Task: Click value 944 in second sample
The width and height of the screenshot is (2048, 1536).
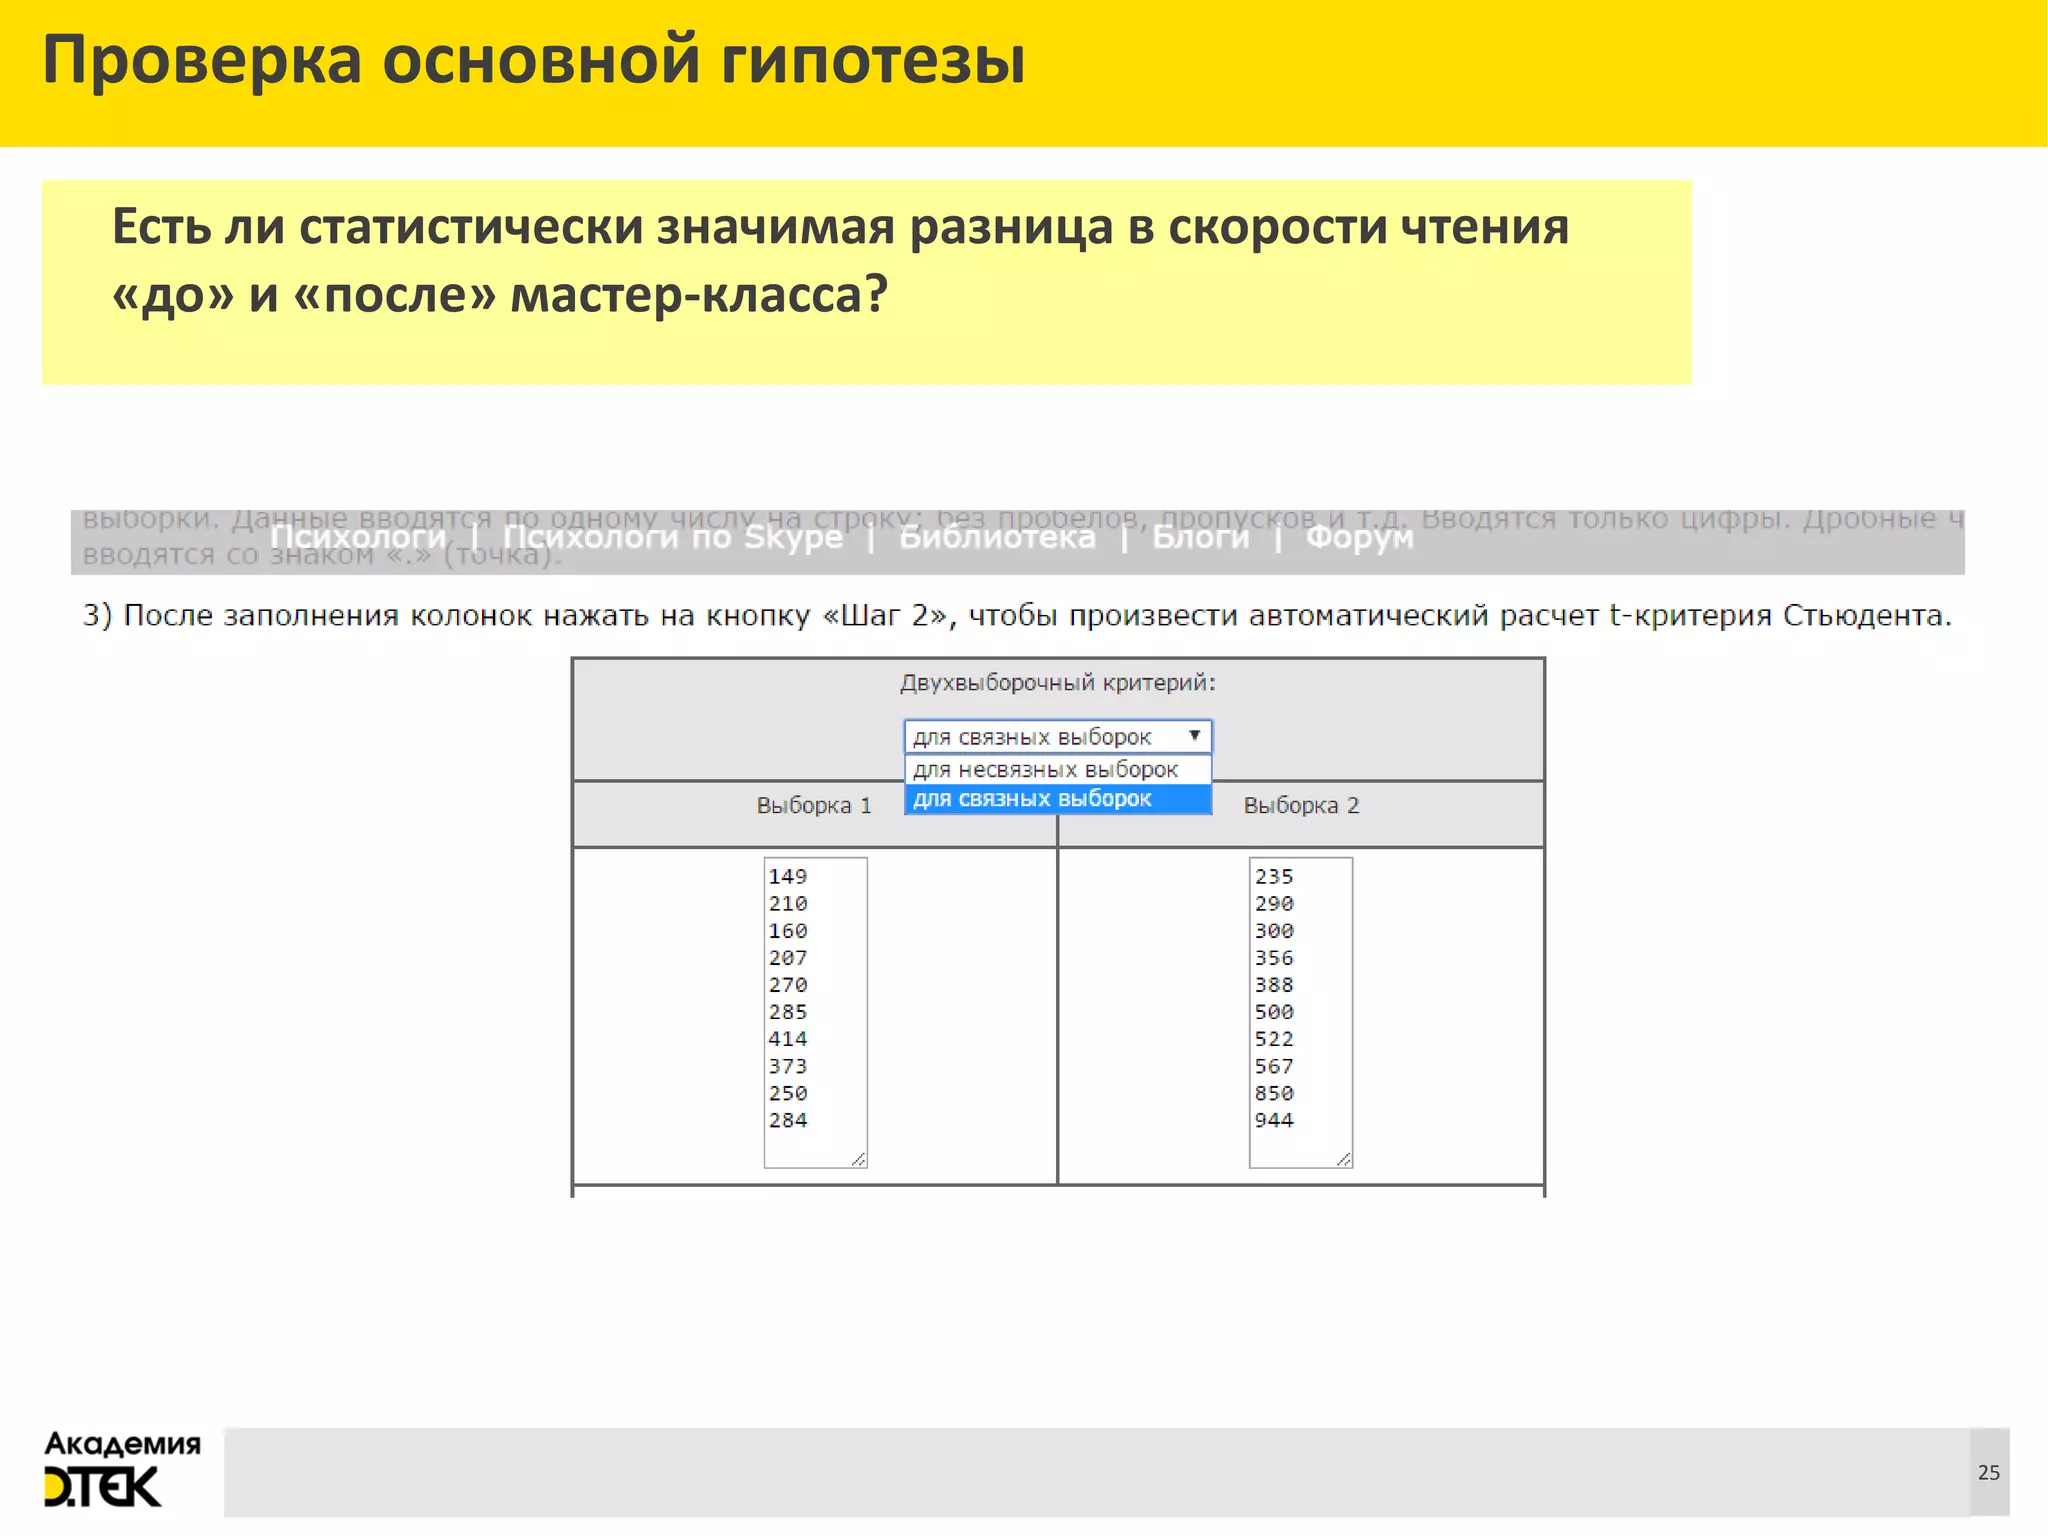Action: coord(1273,1120)
